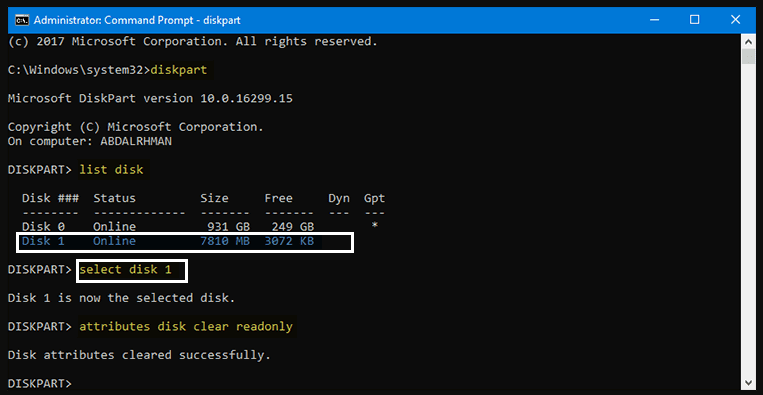Click the scrollbar down arrow
Screen dimensions: 763x395
(x=748, y=381)
